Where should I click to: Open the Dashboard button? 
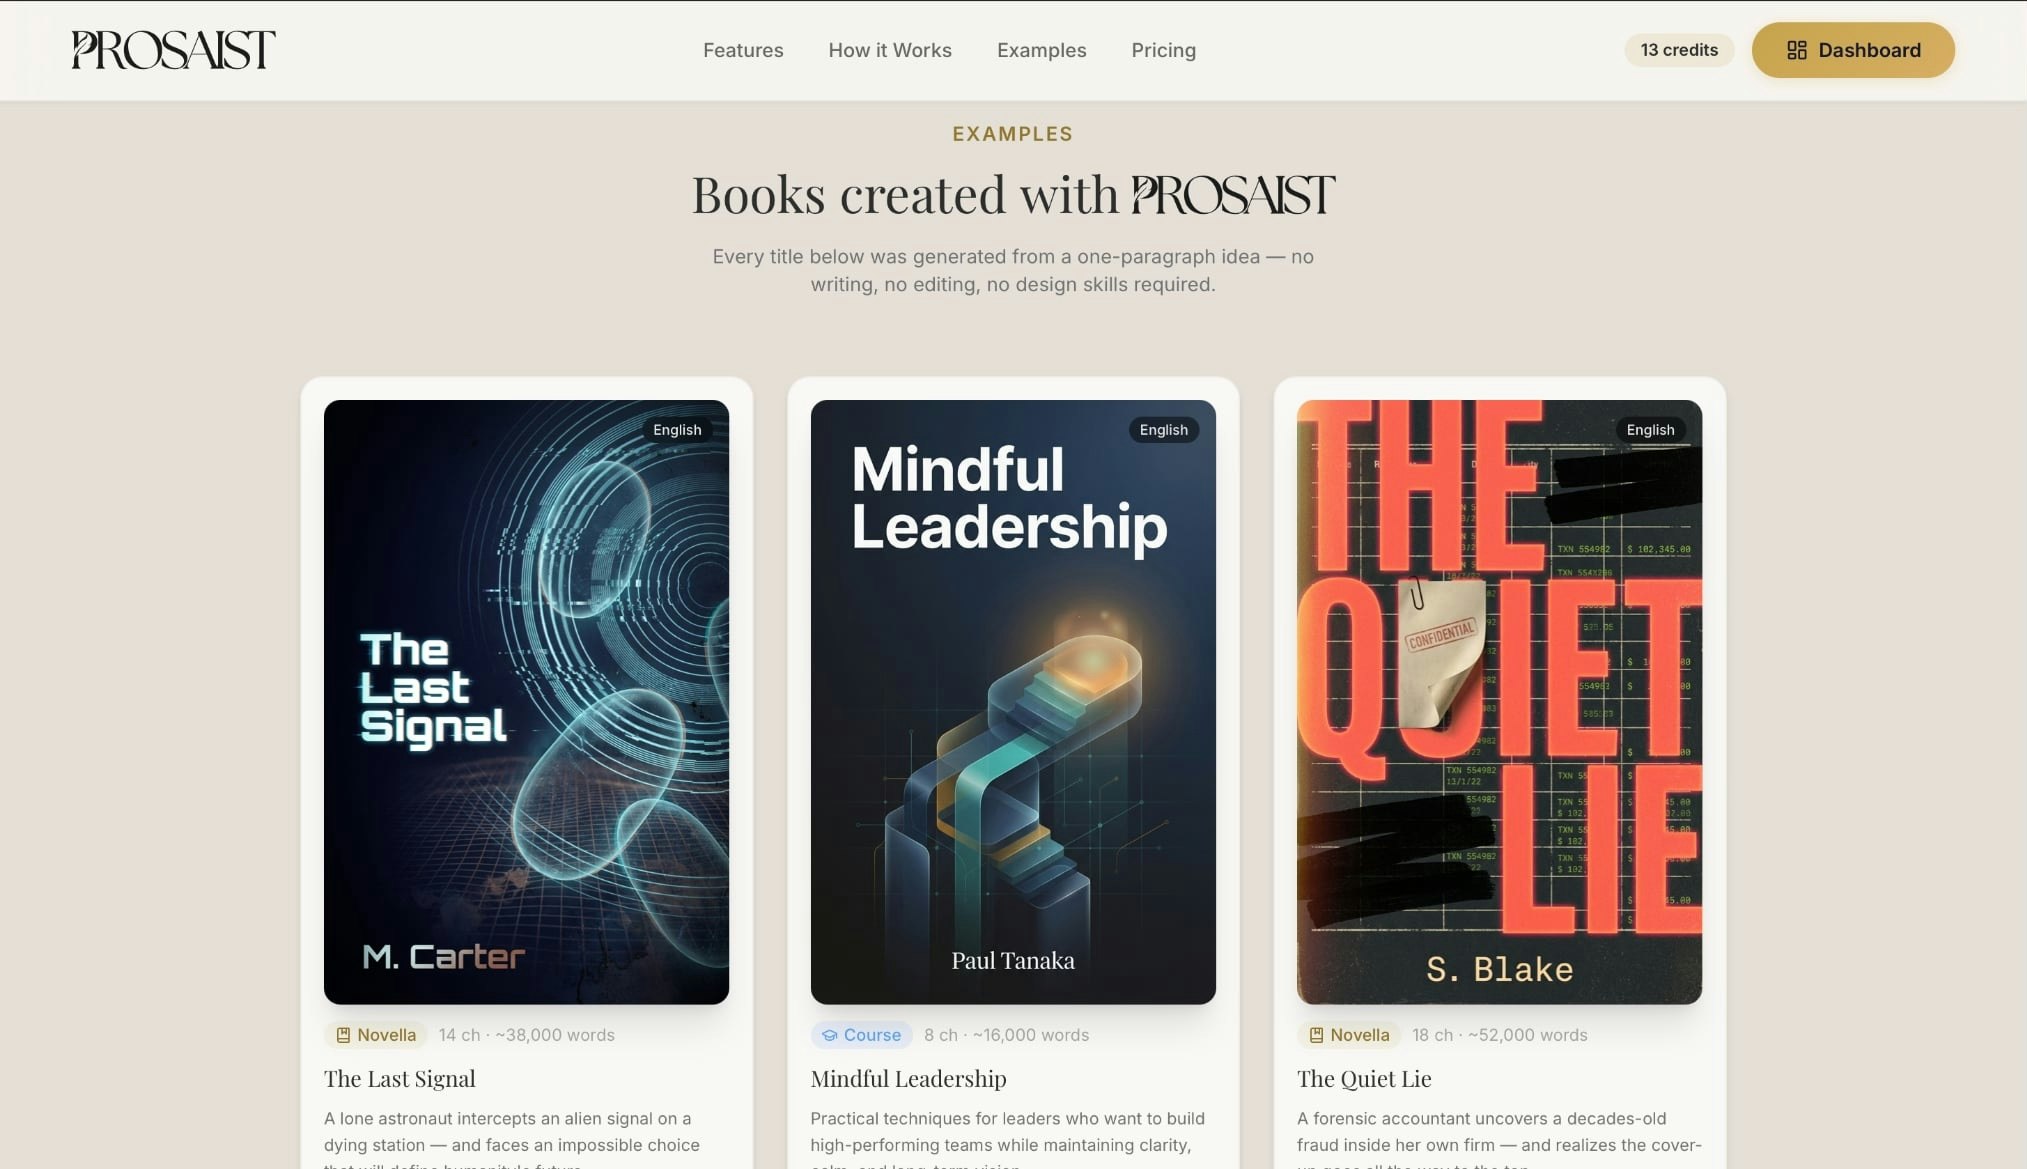1853,50
